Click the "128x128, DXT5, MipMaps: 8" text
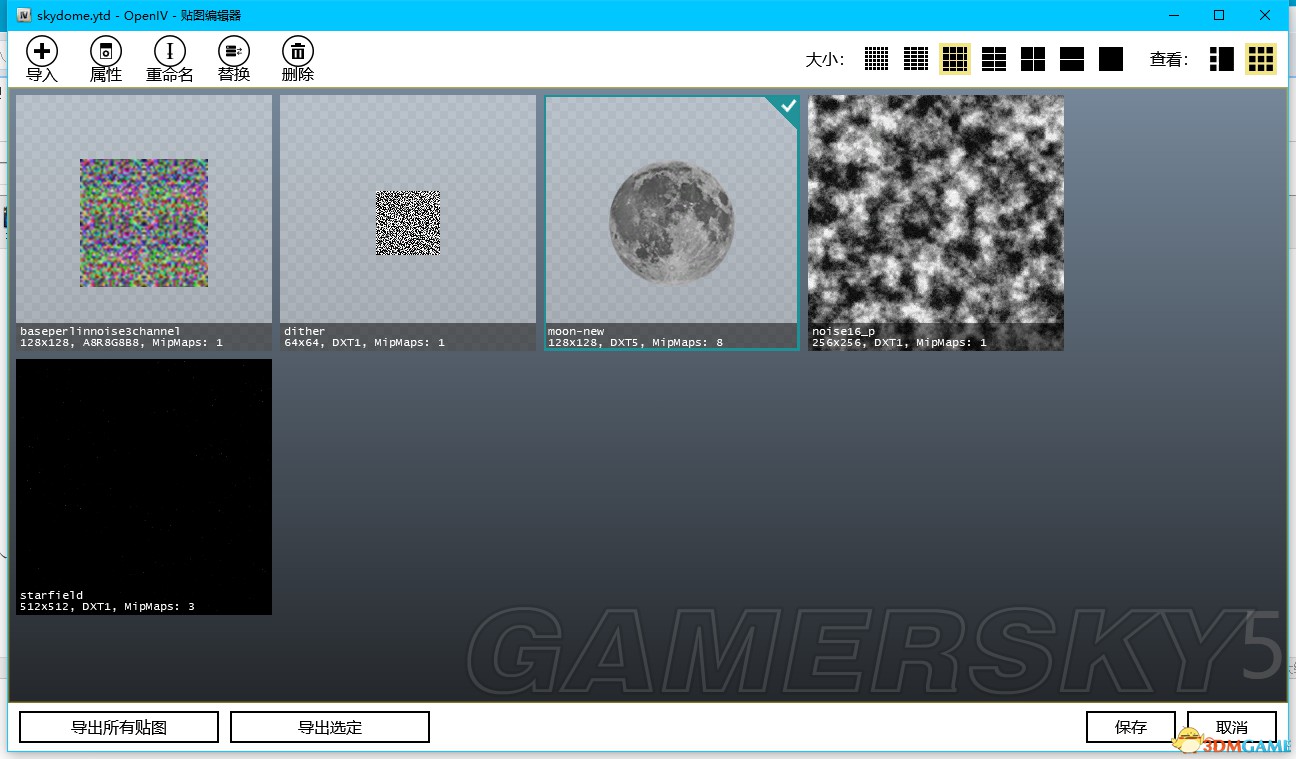Screen dimensions: 1296x759 [635, 343]
